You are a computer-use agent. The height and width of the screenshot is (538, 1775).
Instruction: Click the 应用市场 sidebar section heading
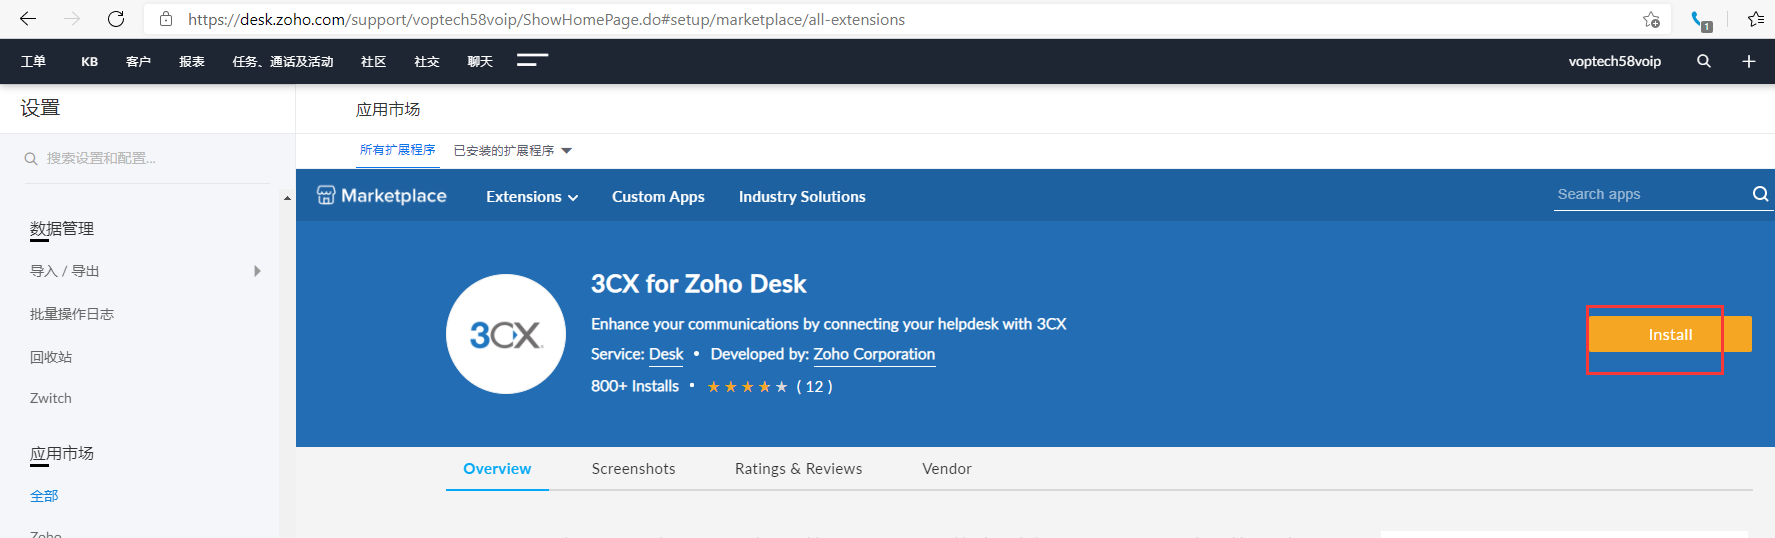pyautogui.click(x=62, y=454)
